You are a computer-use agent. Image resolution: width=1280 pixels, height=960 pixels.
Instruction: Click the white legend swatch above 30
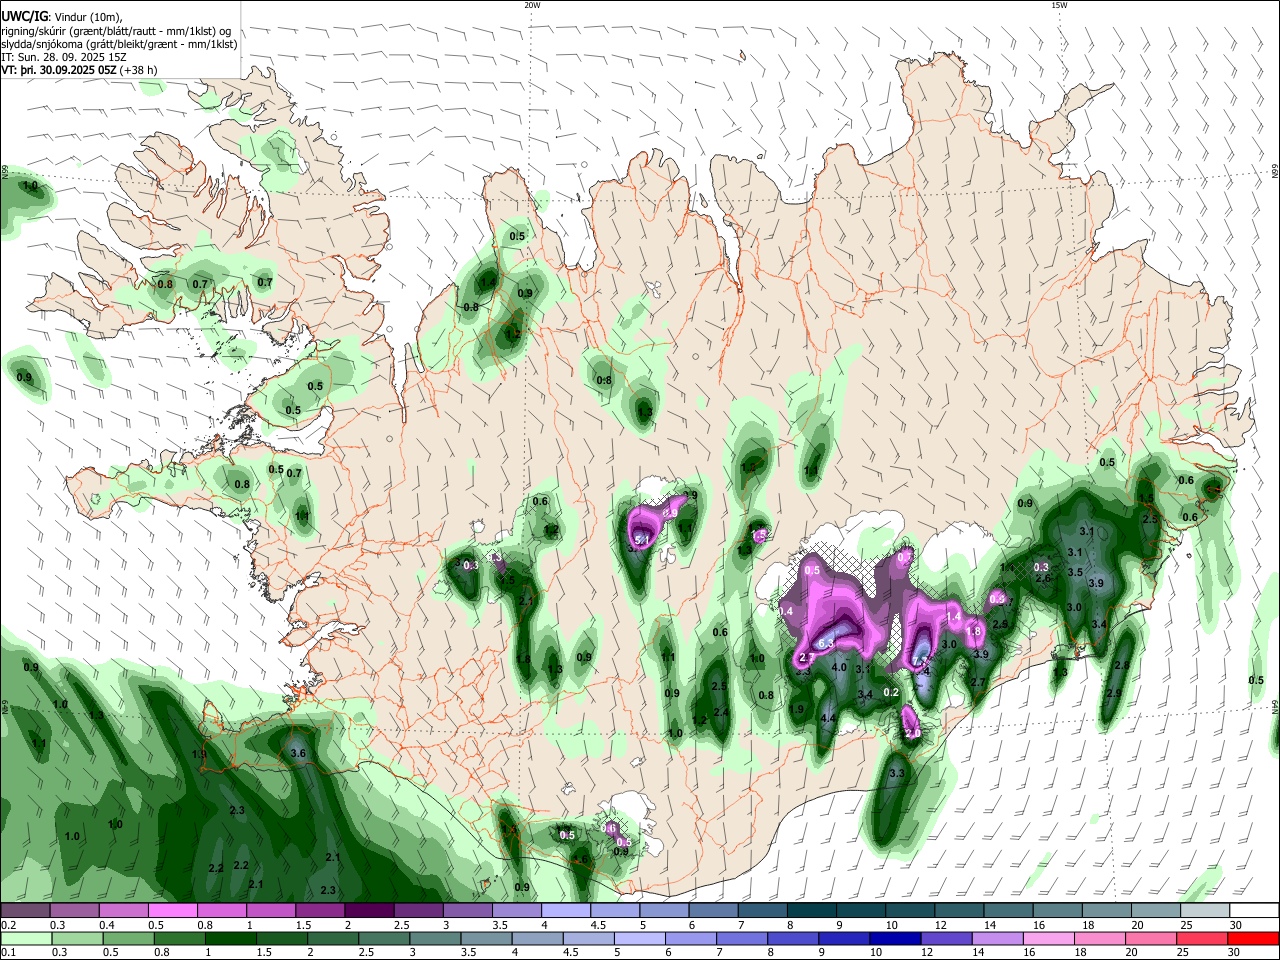pyautogui.click(x=1254, y=910)
